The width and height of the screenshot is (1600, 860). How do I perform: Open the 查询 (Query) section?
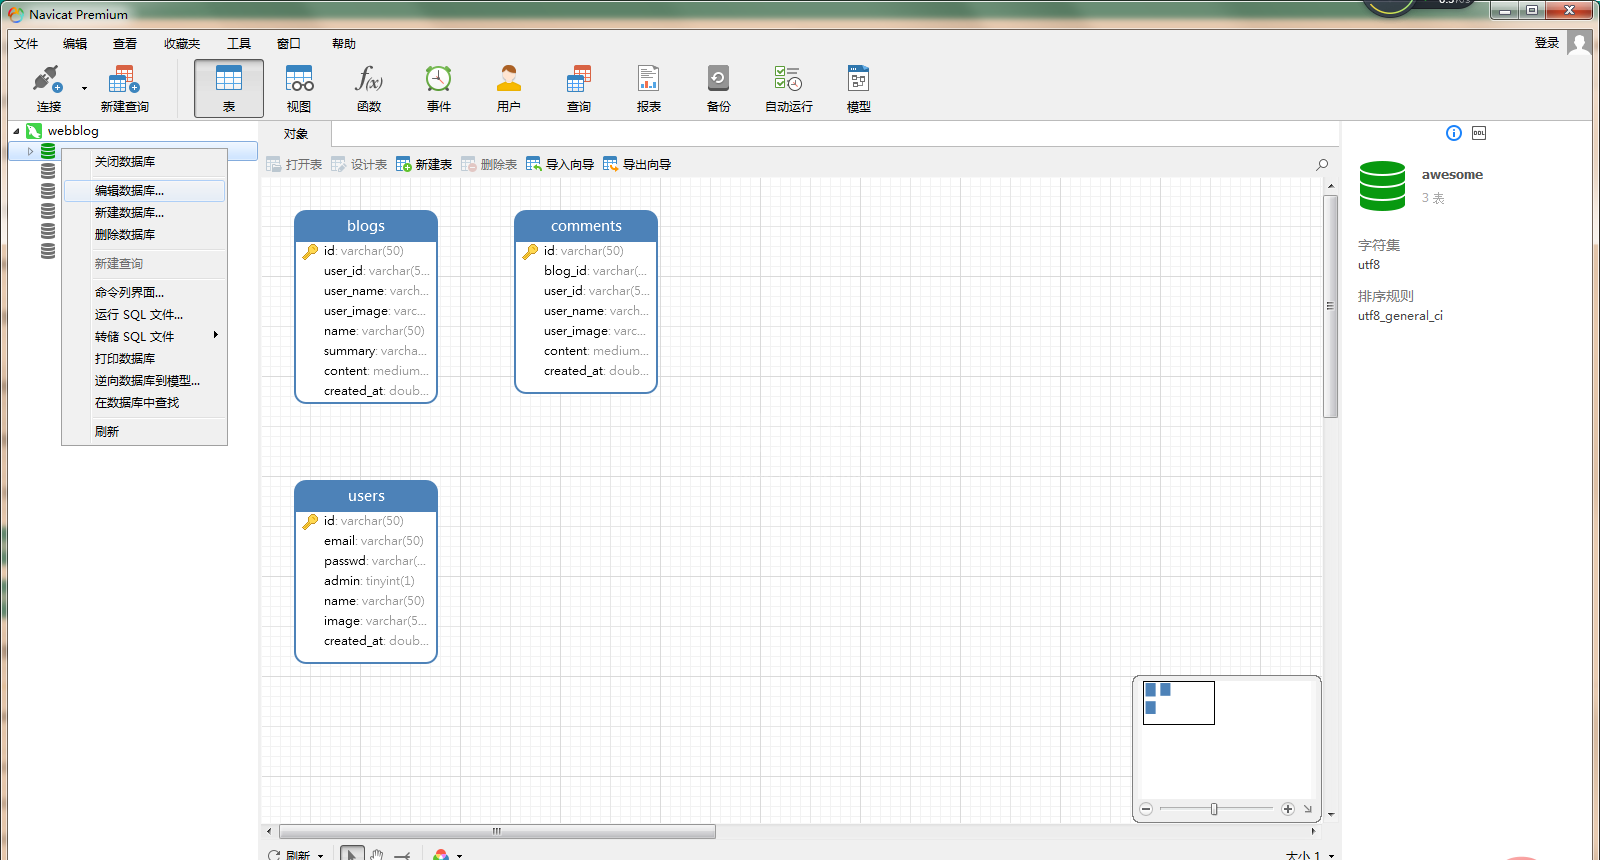pos(579,89)
